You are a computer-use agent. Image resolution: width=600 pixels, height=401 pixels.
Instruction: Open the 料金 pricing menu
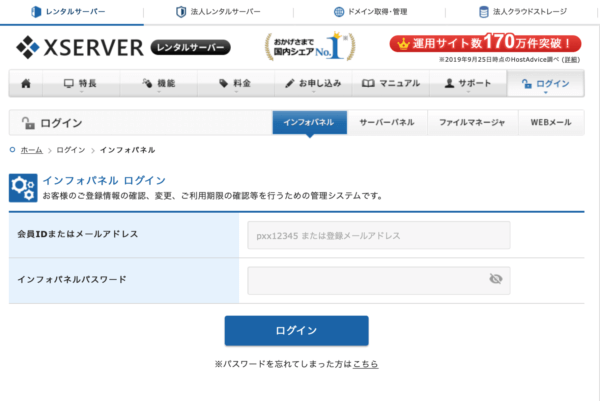click(x=235, y=83)
